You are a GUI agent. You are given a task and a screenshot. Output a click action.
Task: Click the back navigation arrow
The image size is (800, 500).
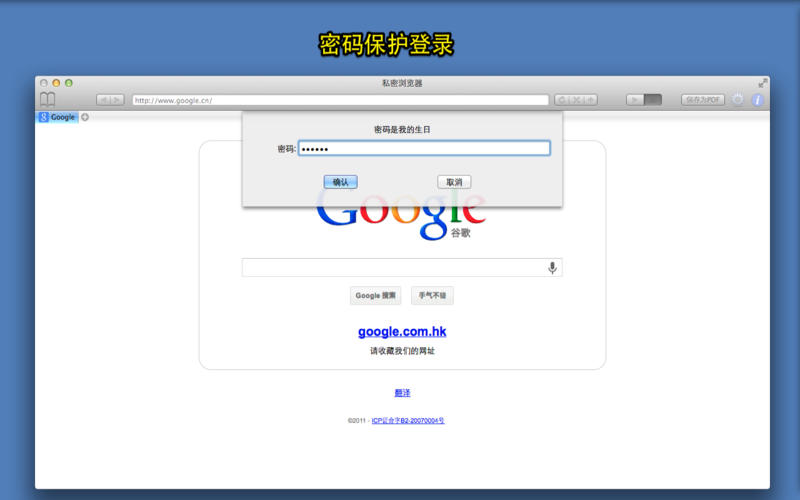pos(103,100)
